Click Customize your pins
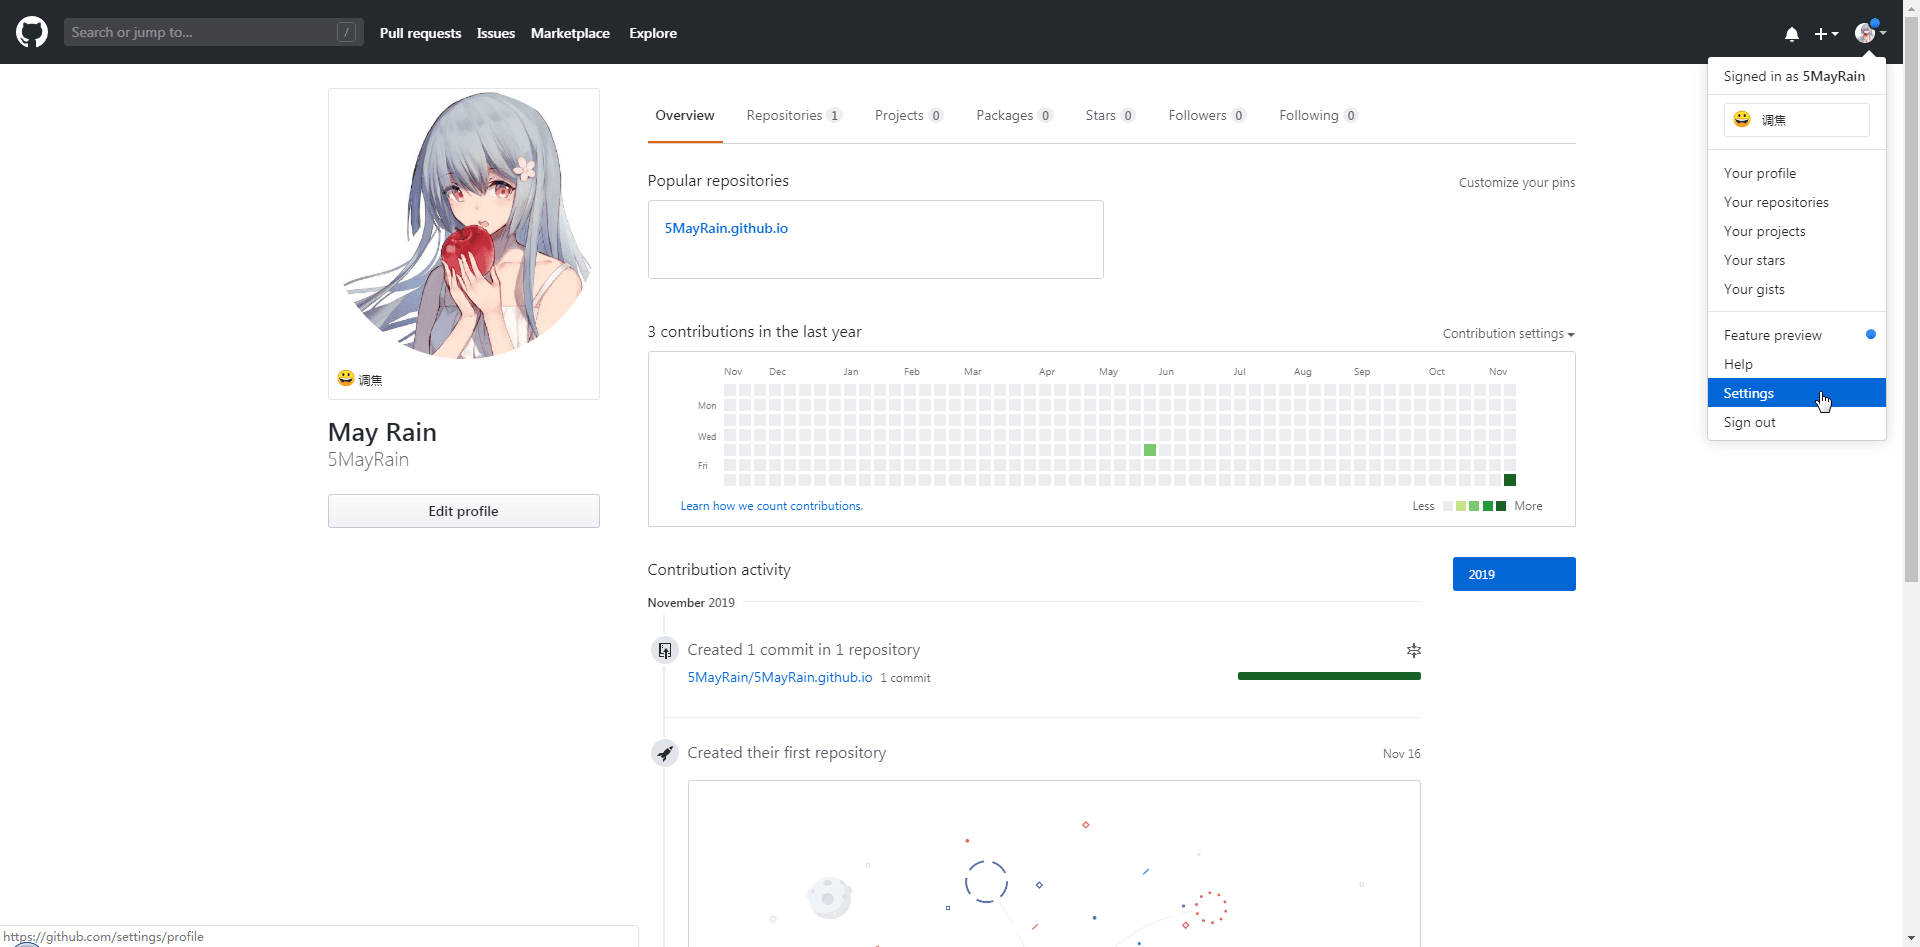Image resolution: width=1920 pixels, height=947 pixels. click(x=1516, y=183)
